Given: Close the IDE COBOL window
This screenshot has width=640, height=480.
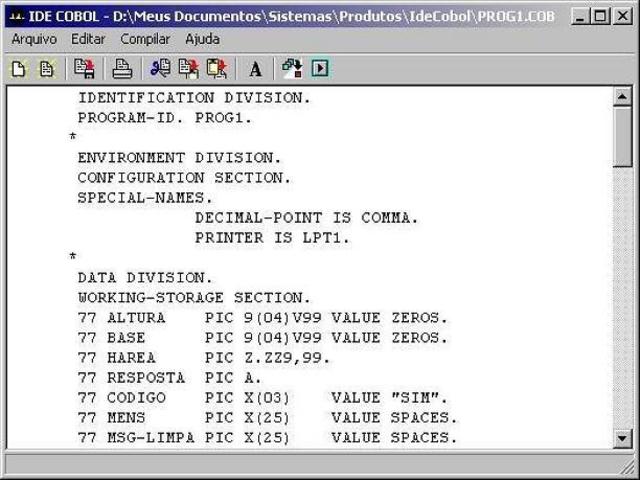Looking at the screenshot, I should pyautogui.click(x=622, y=16).
